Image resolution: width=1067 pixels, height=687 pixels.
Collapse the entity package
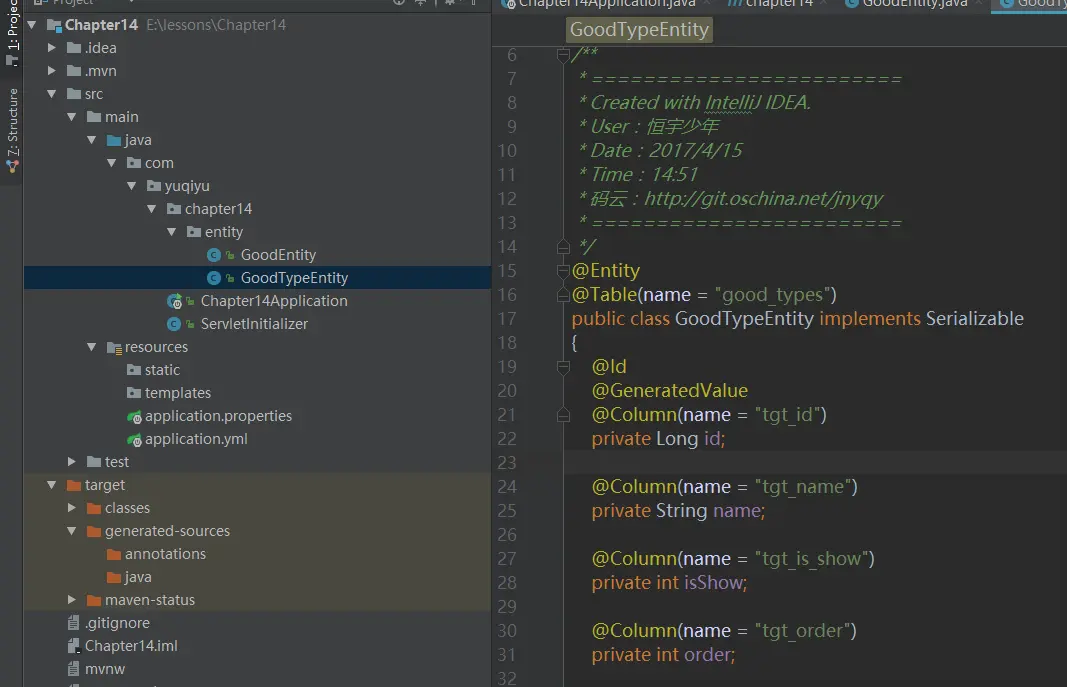pyautogui.click(x=171, y=232)
